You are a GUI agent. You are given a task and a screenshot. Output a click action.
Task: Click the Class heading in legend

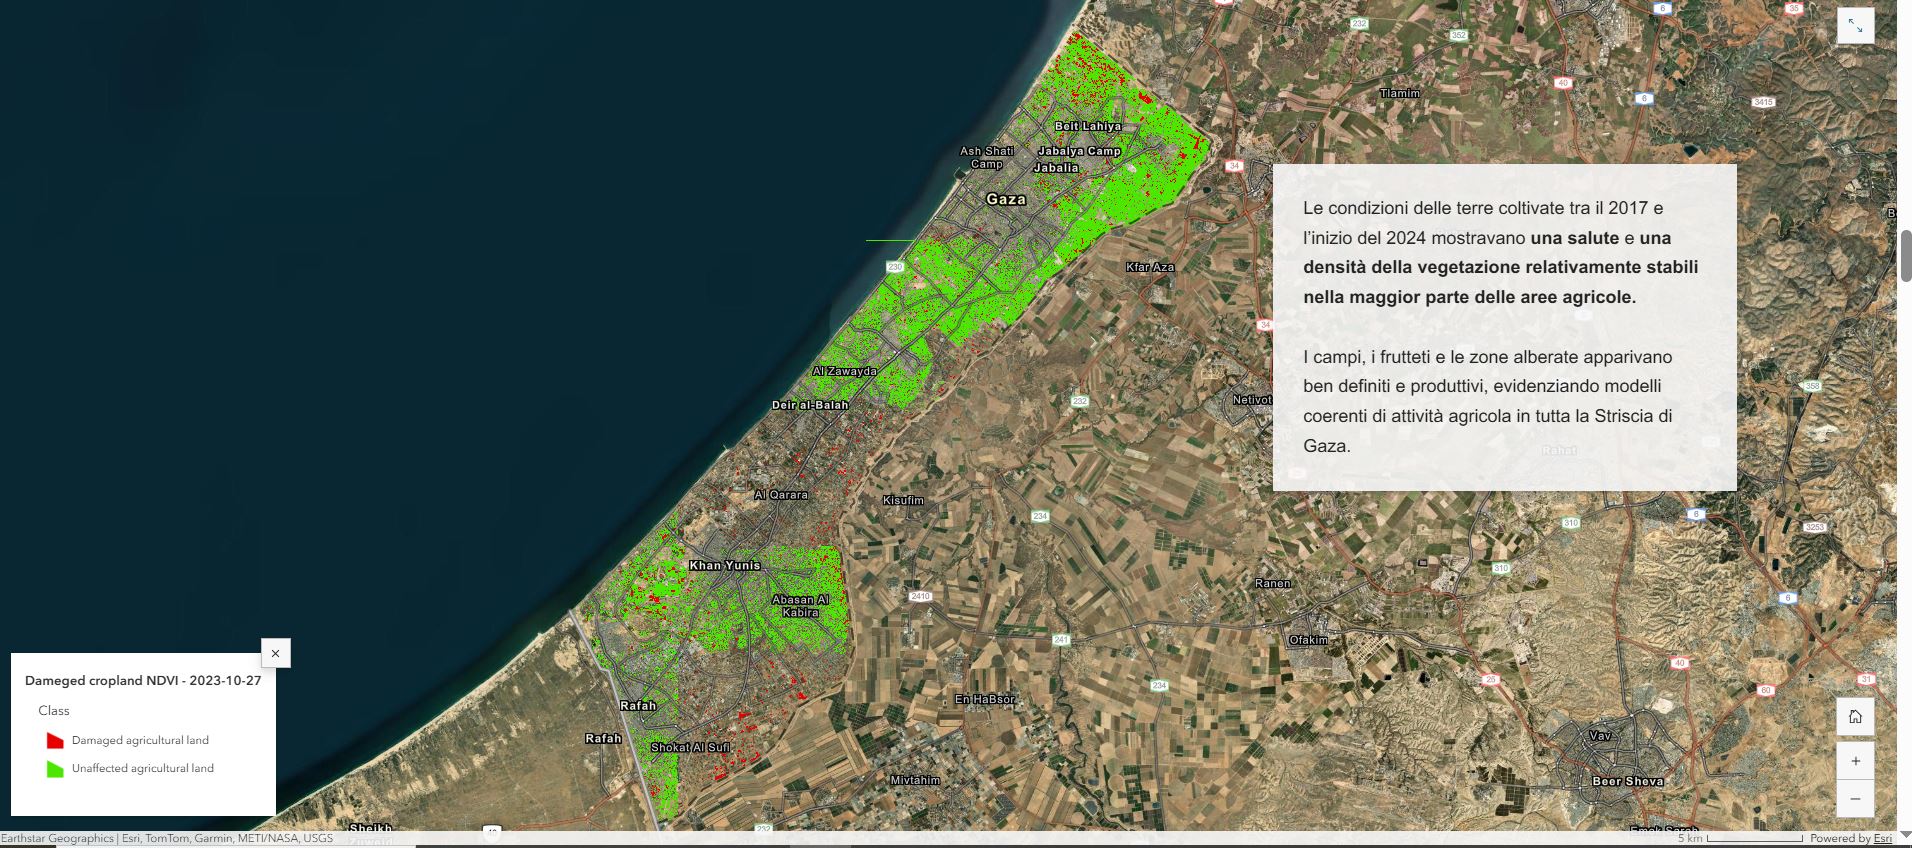point(54,711)
